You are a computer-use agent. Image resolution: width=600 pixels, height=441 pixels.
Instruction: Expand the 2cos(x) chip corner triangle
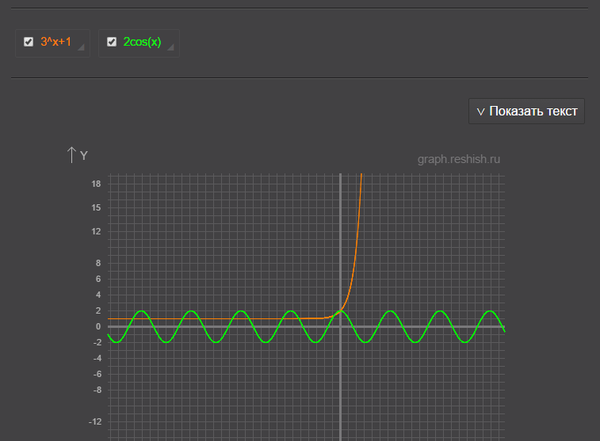coord(171,48)
